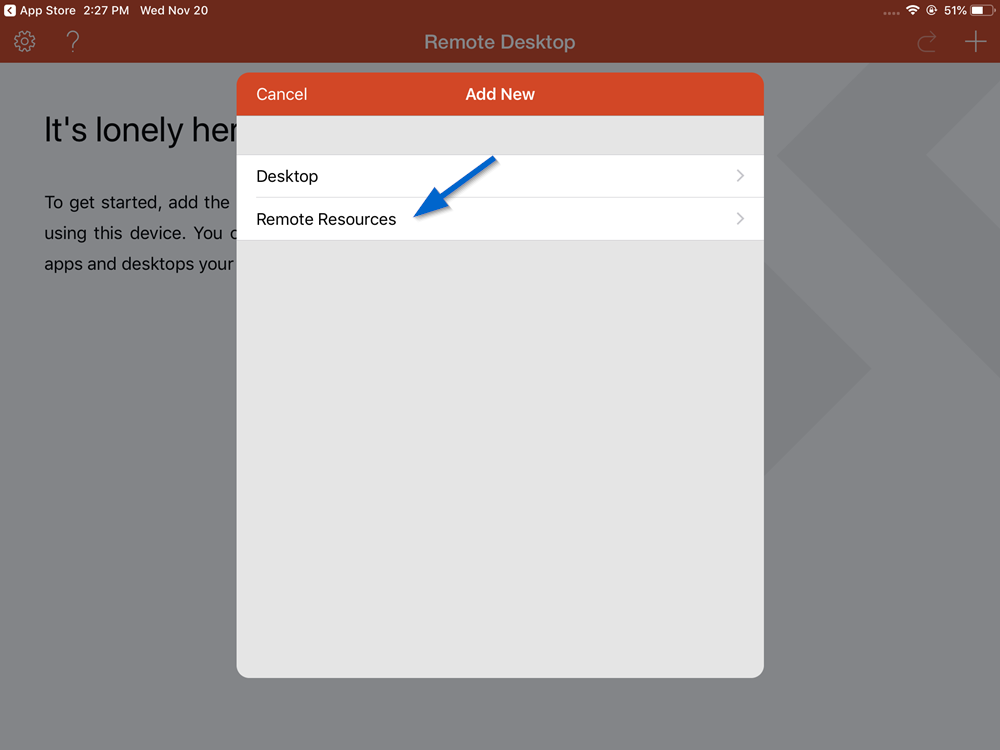Tap the "using this device. You" line
The image size is (1000, 750).
pos(140,233)
